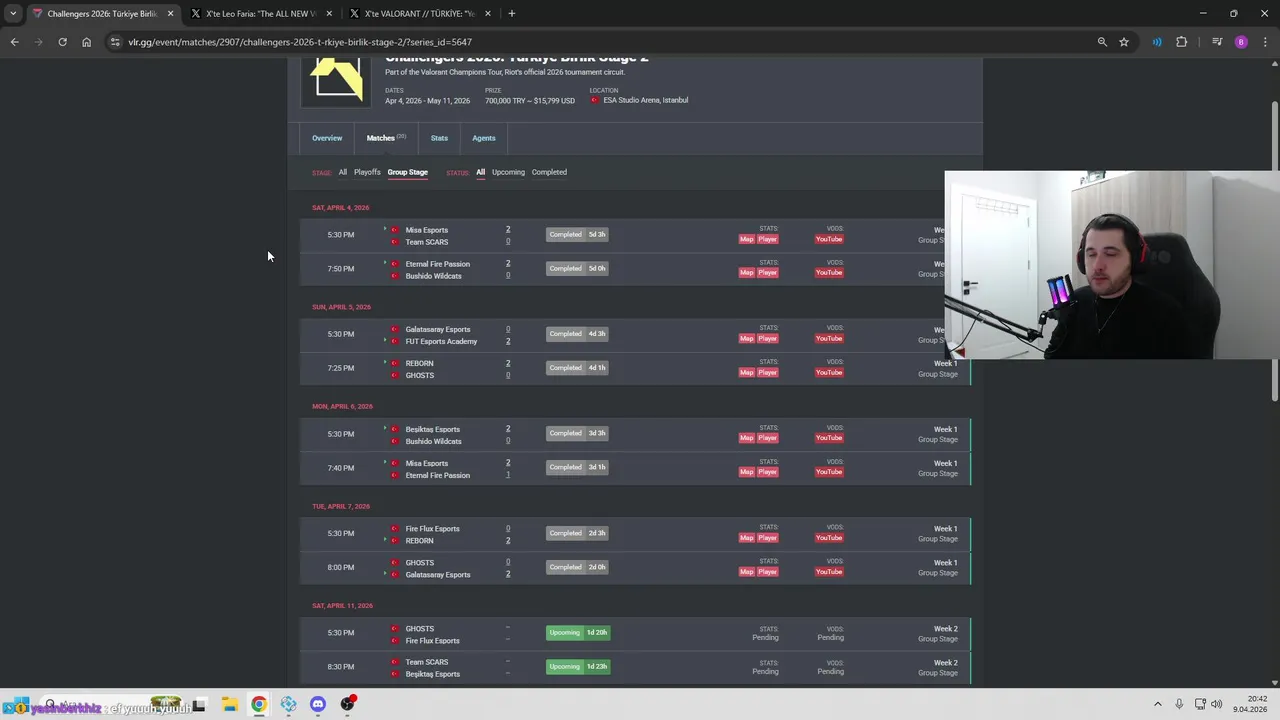The height and width of the screenshot is (720, 1280).
Task: Open Discord from the taskbar
Action: pos(318,704)
